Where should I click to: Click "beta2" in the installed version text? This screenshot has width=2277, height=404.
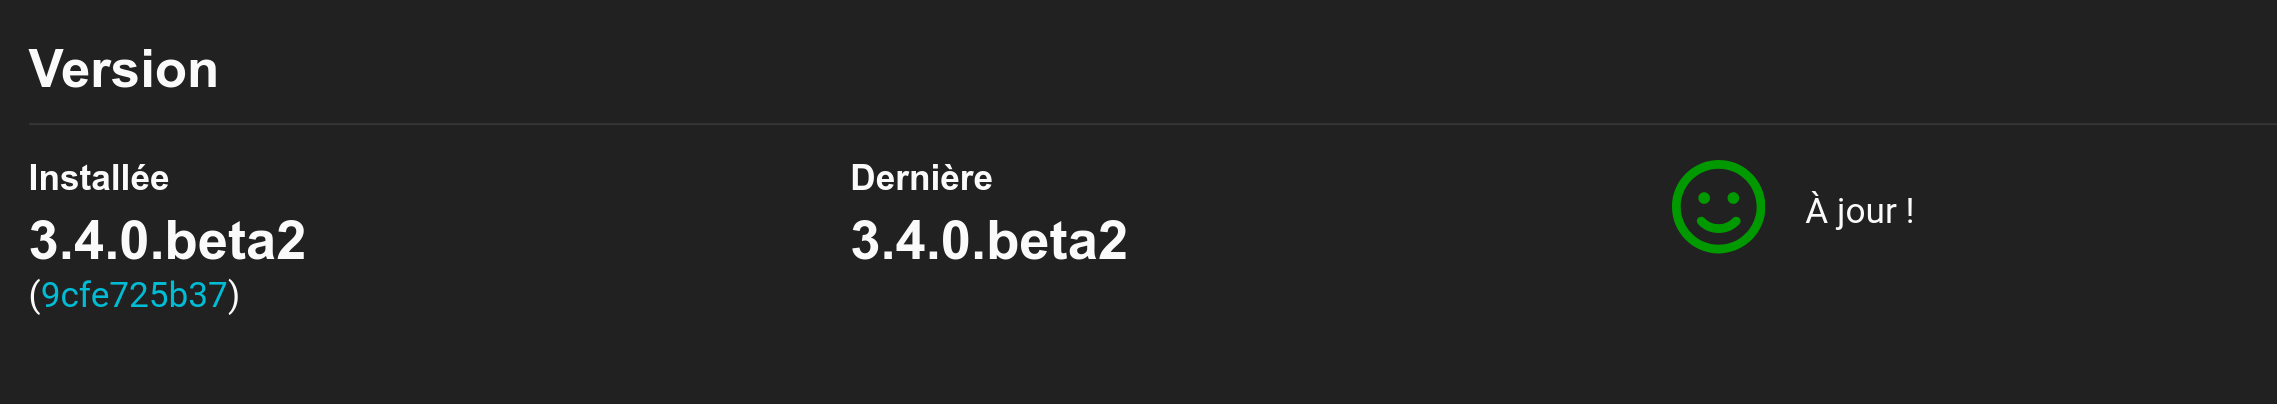pos(235,241)
